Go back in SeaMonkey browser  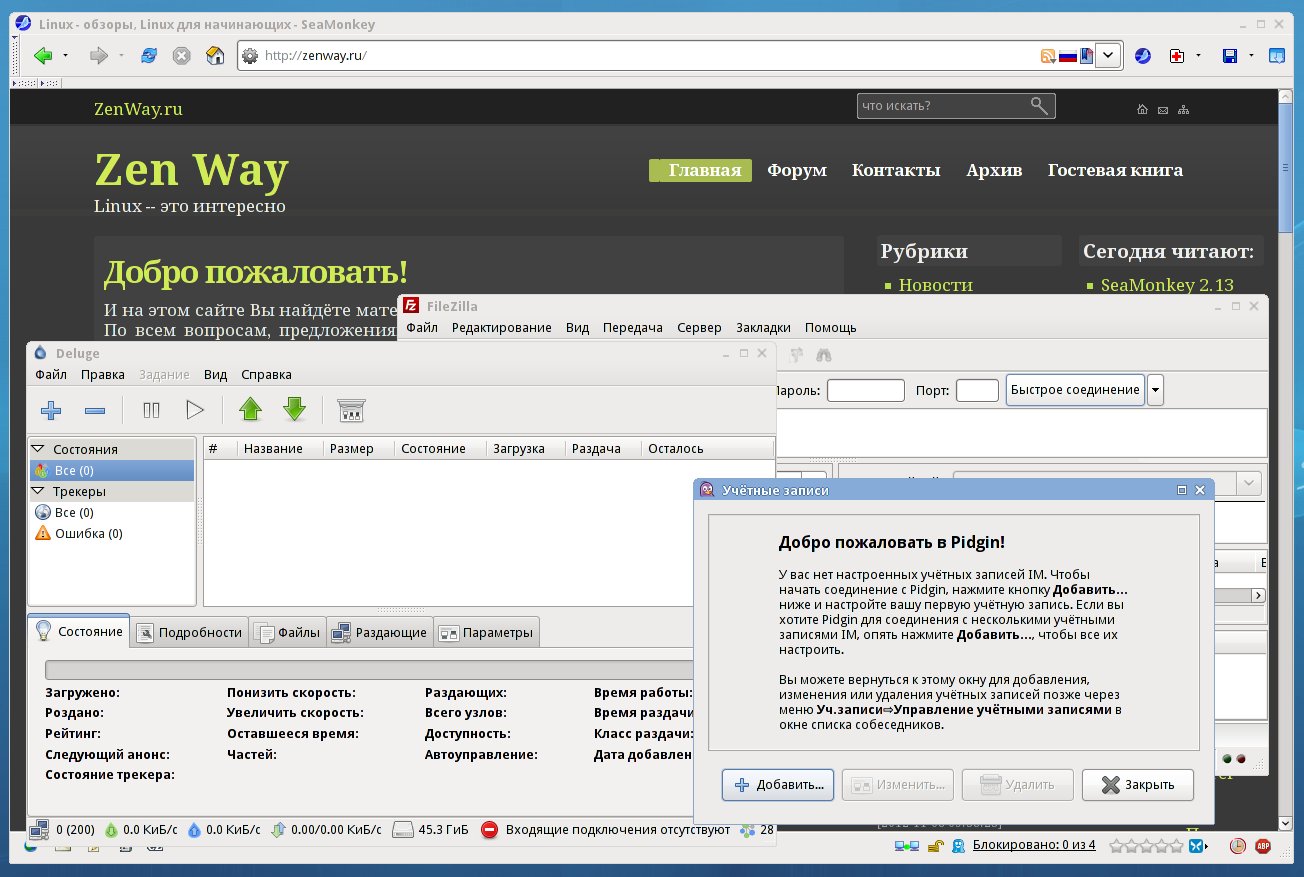(43, 56)
